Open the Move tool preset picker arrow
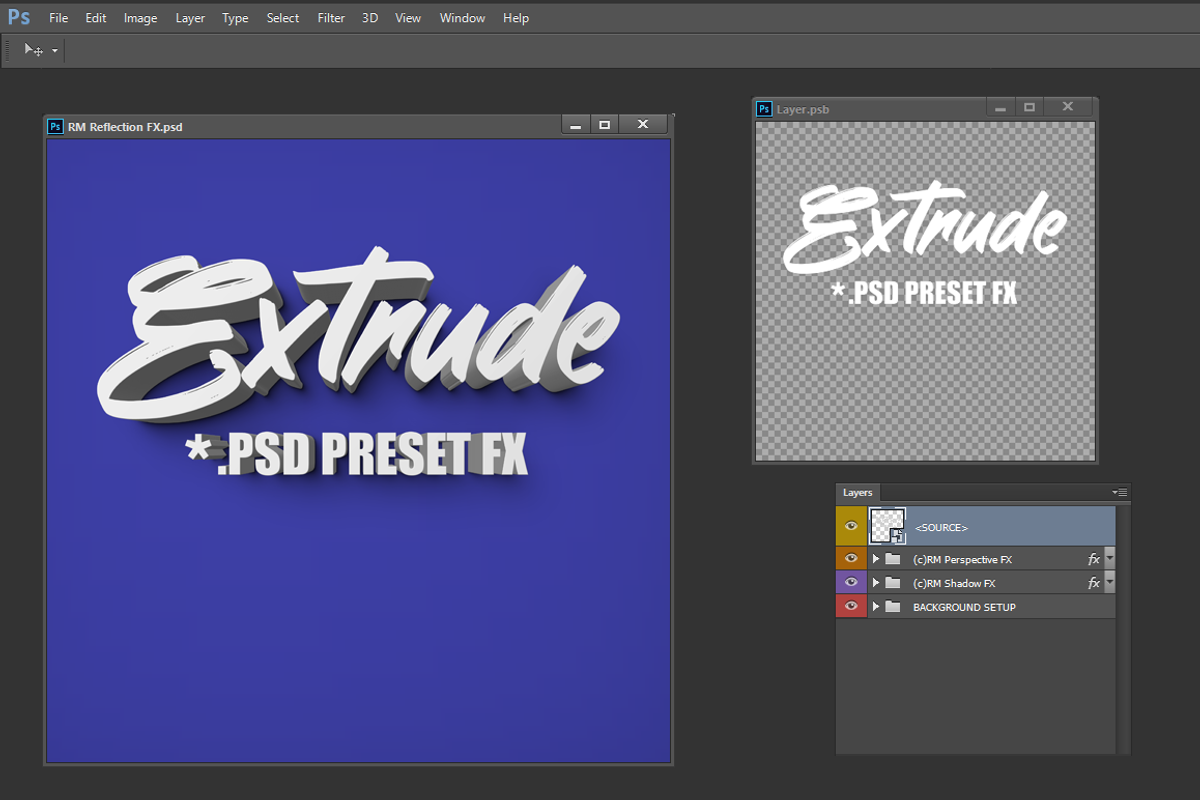1200x800 pixels. click(x=55, y=50)
